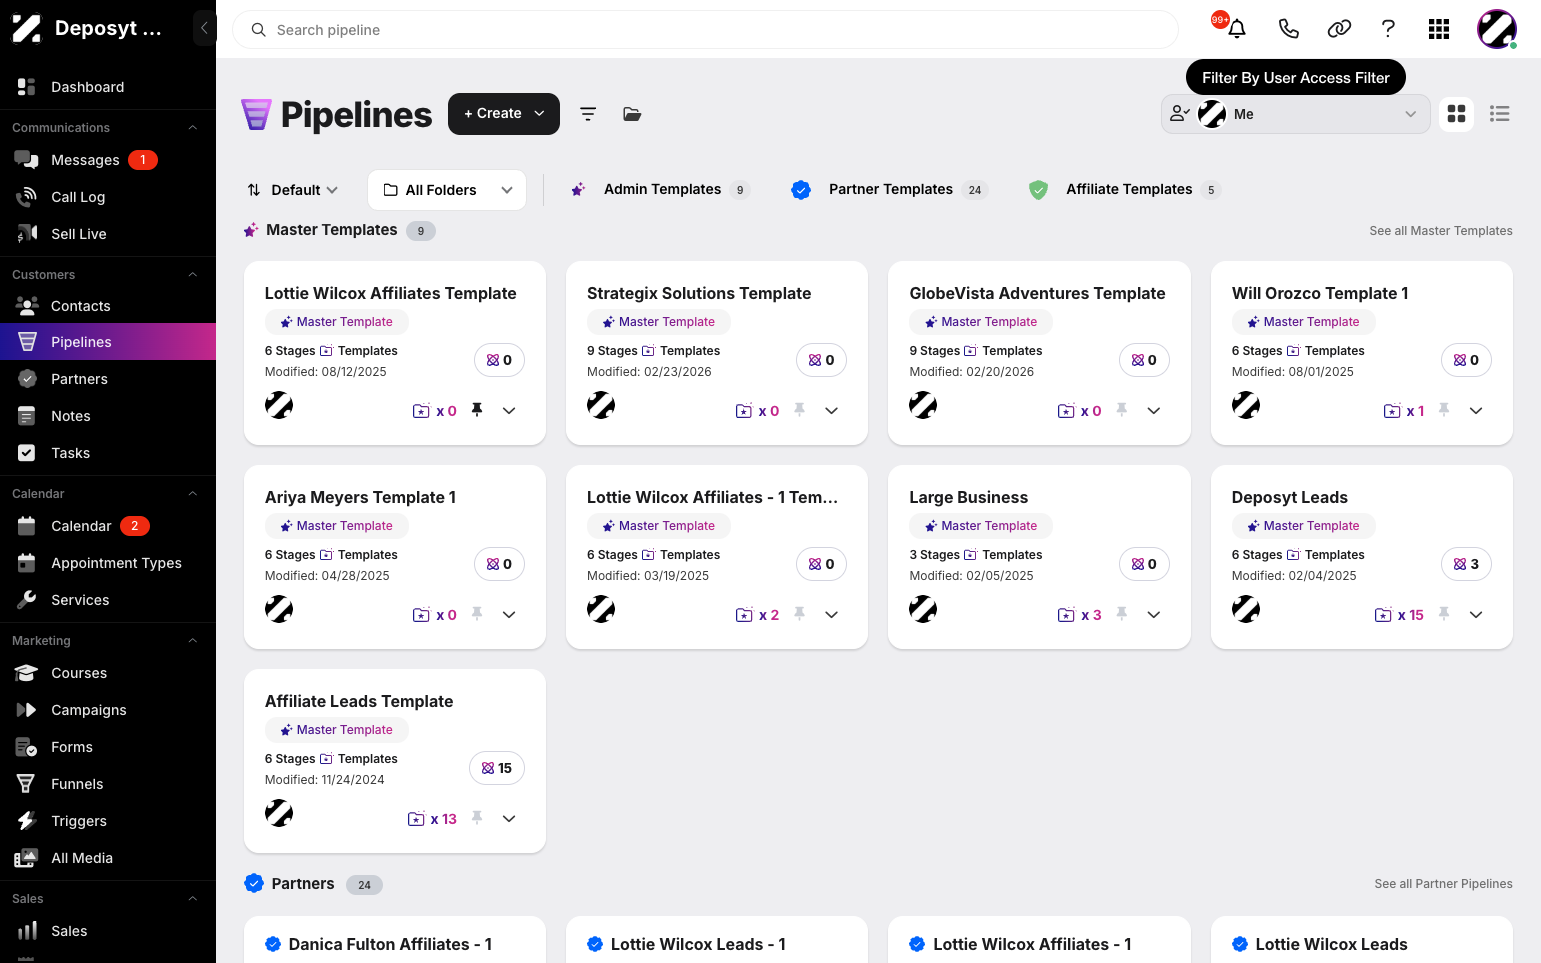Screen dimensions: 1541x963
Task: Open See all Master Templates link
Action: pos(1441,231)
